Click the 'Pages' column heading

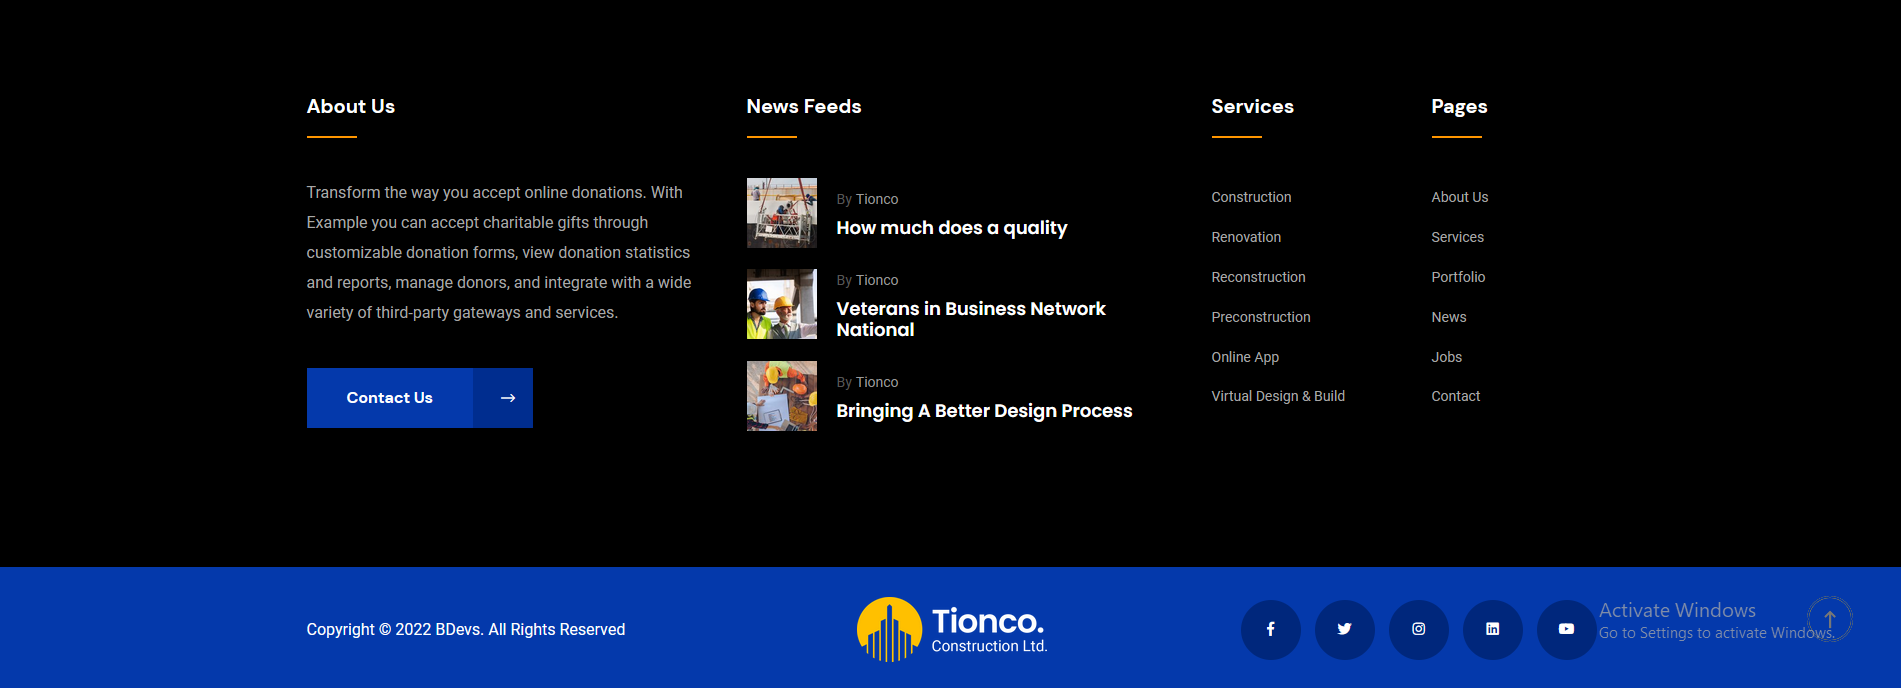coord(1459,107)
